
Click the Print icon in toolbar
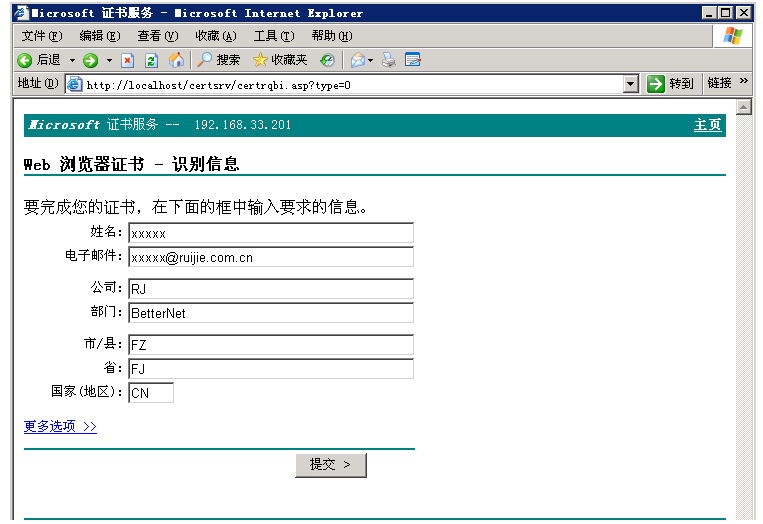coord(388,60)
